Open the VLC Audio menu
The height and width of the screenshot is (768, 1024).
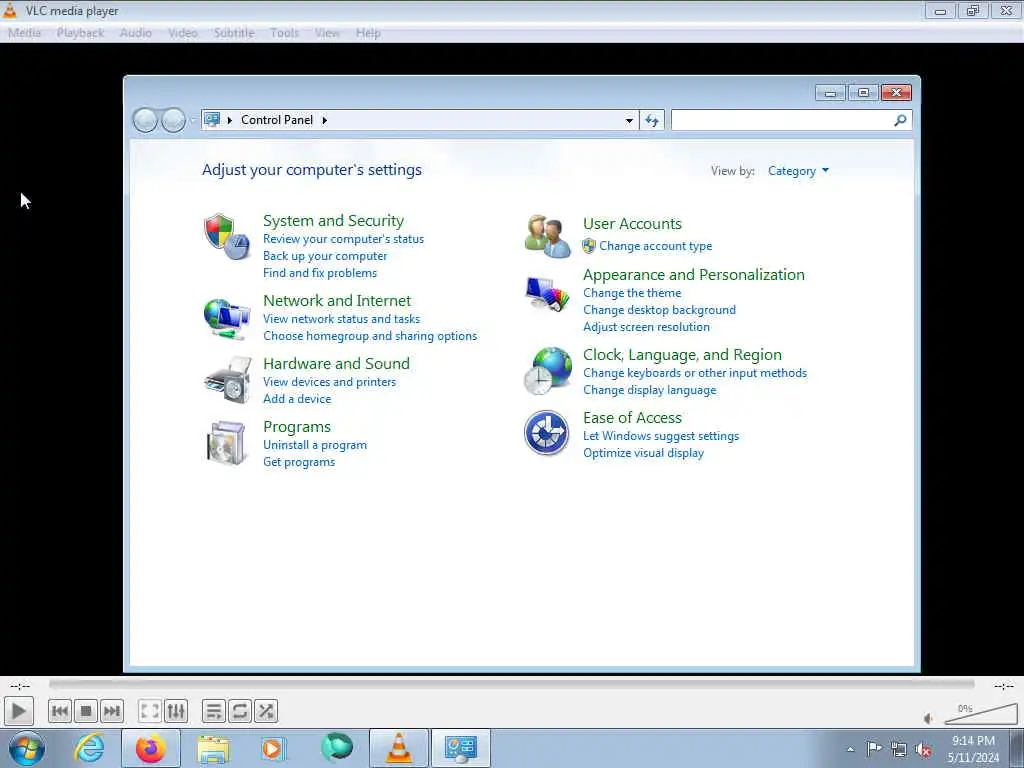[136, 33]
